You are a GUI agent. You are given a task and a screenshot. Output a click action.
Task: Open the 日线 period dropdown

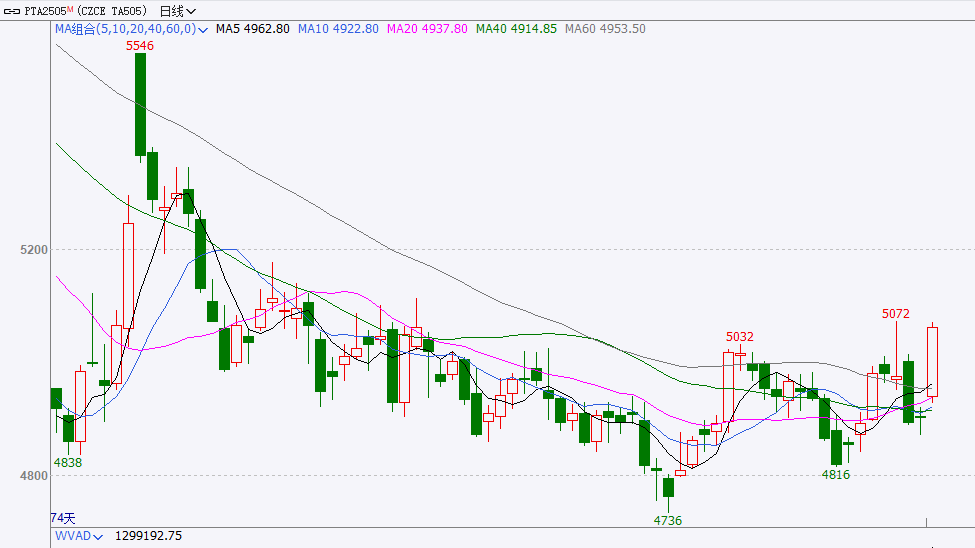click(177, 11)
